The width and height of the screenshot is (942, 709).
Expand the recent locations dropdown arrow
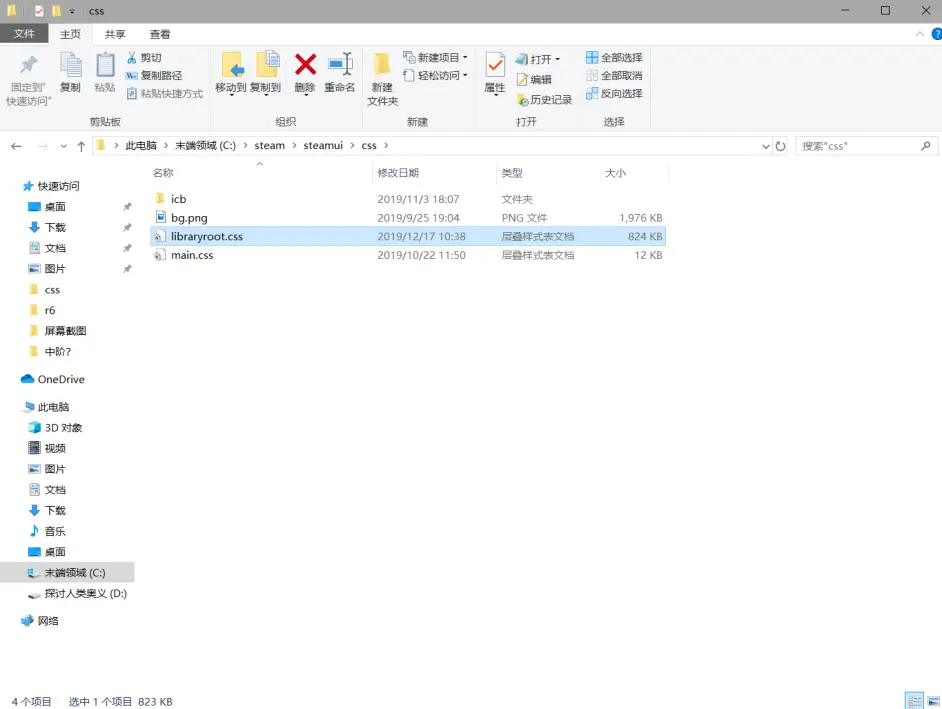64,146
